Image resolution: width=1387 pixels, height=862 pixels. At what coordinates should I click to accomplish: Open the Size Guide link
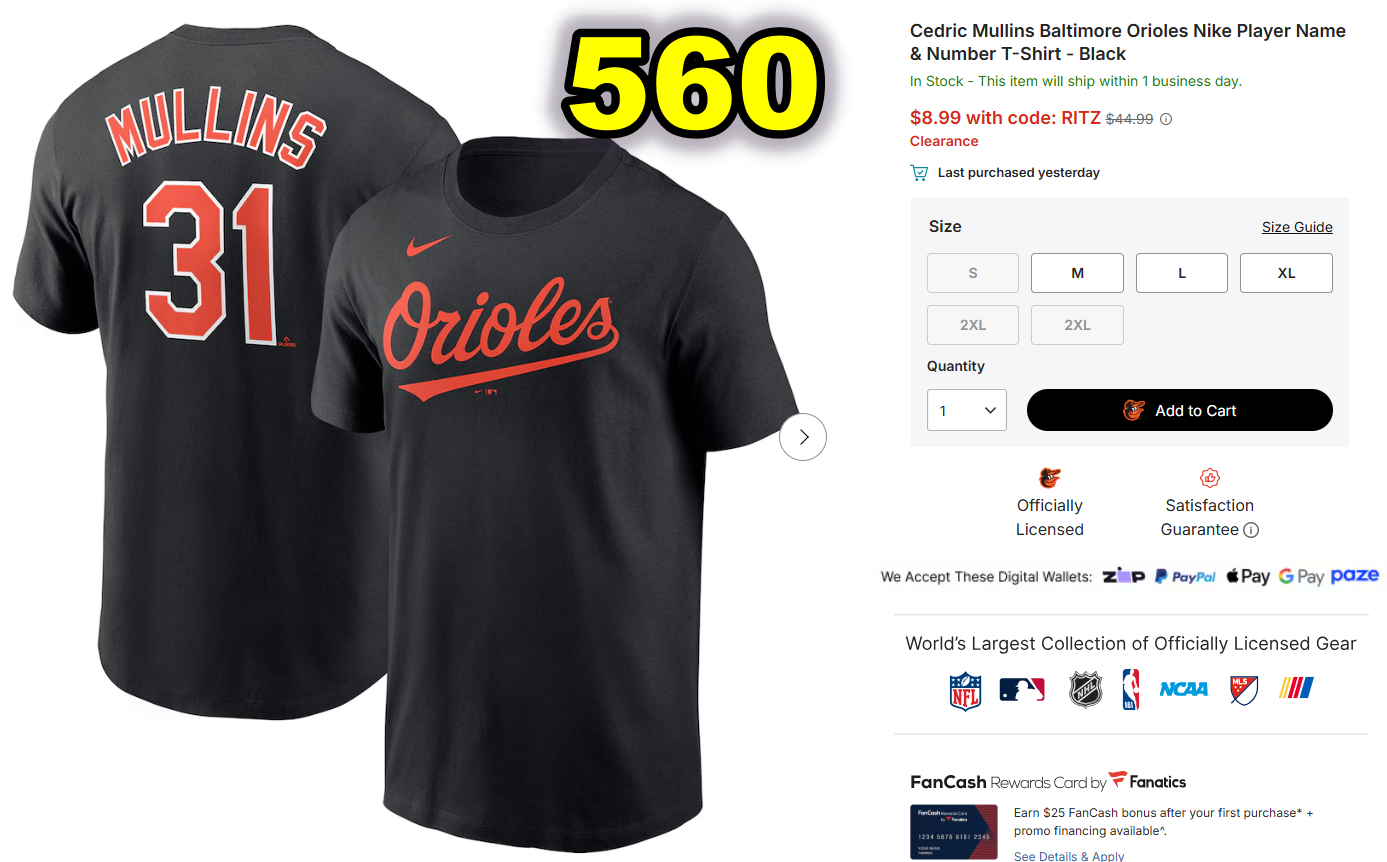pos(1297,227)
